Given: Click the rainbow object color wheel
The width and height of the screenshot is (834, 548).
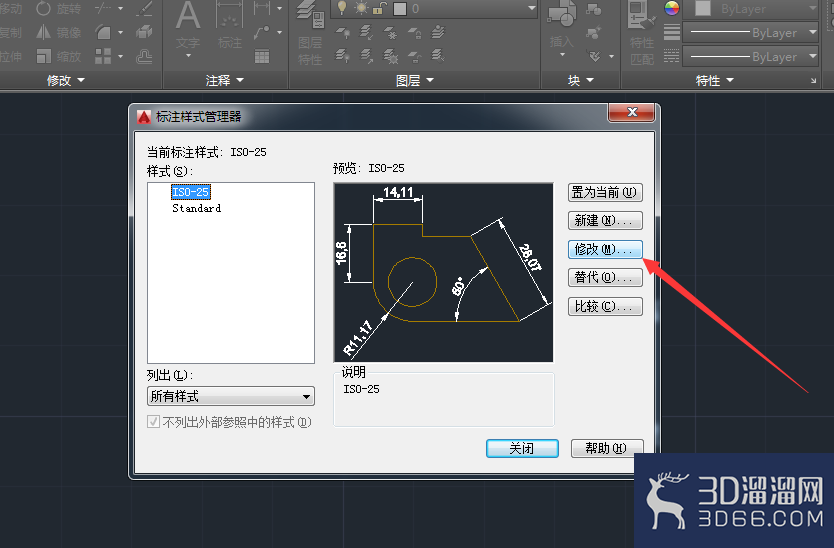Looking at the screenshot, I should tap(672, 8).
